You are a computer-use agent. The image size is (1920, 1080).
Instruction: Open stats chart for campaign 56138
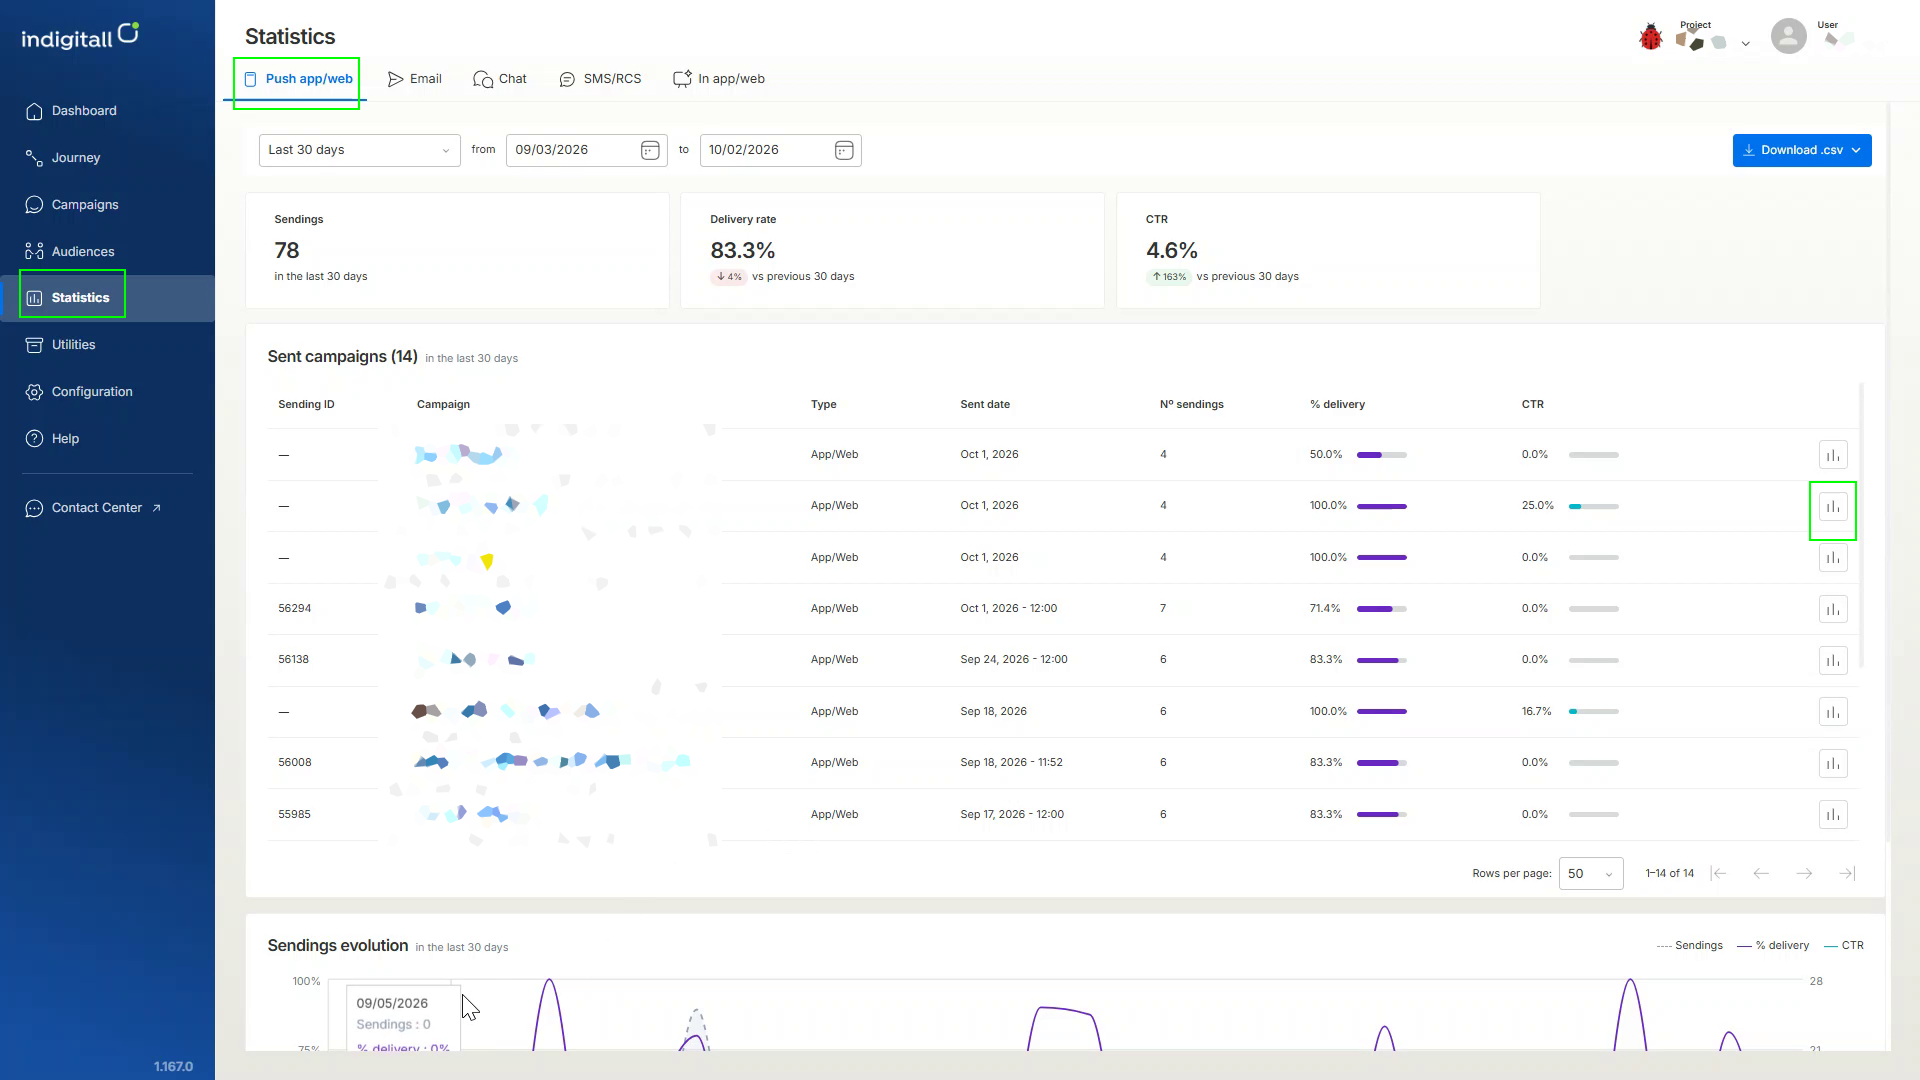(1833, 660)
